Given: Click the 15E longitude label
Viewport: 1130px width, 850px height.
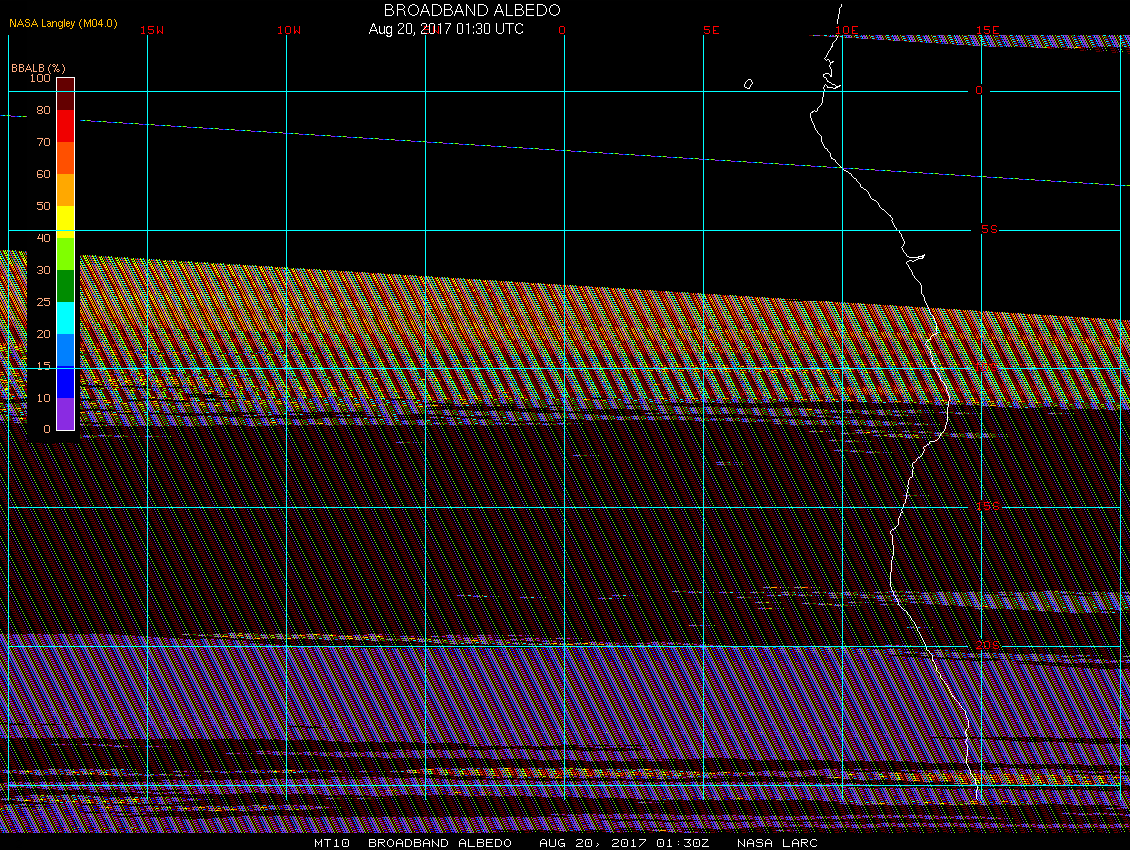Looking at the screenshot, I should [x=988, y=30].
